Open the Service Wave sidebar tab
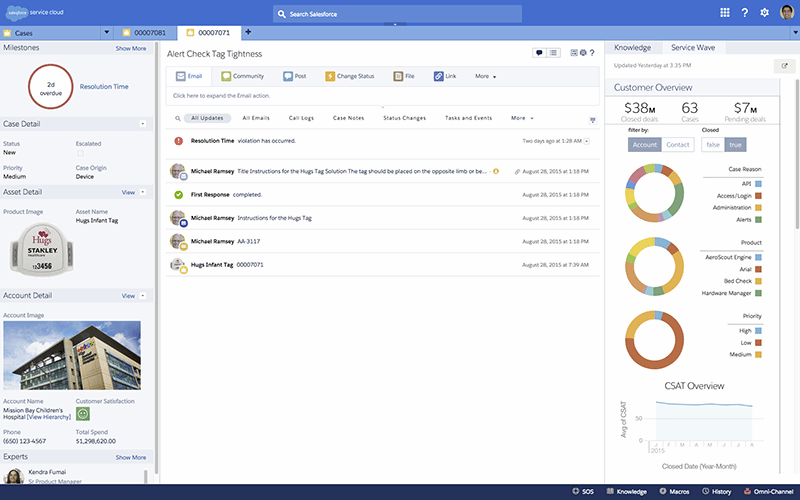 pyautogui.click(x=693, y=47)
